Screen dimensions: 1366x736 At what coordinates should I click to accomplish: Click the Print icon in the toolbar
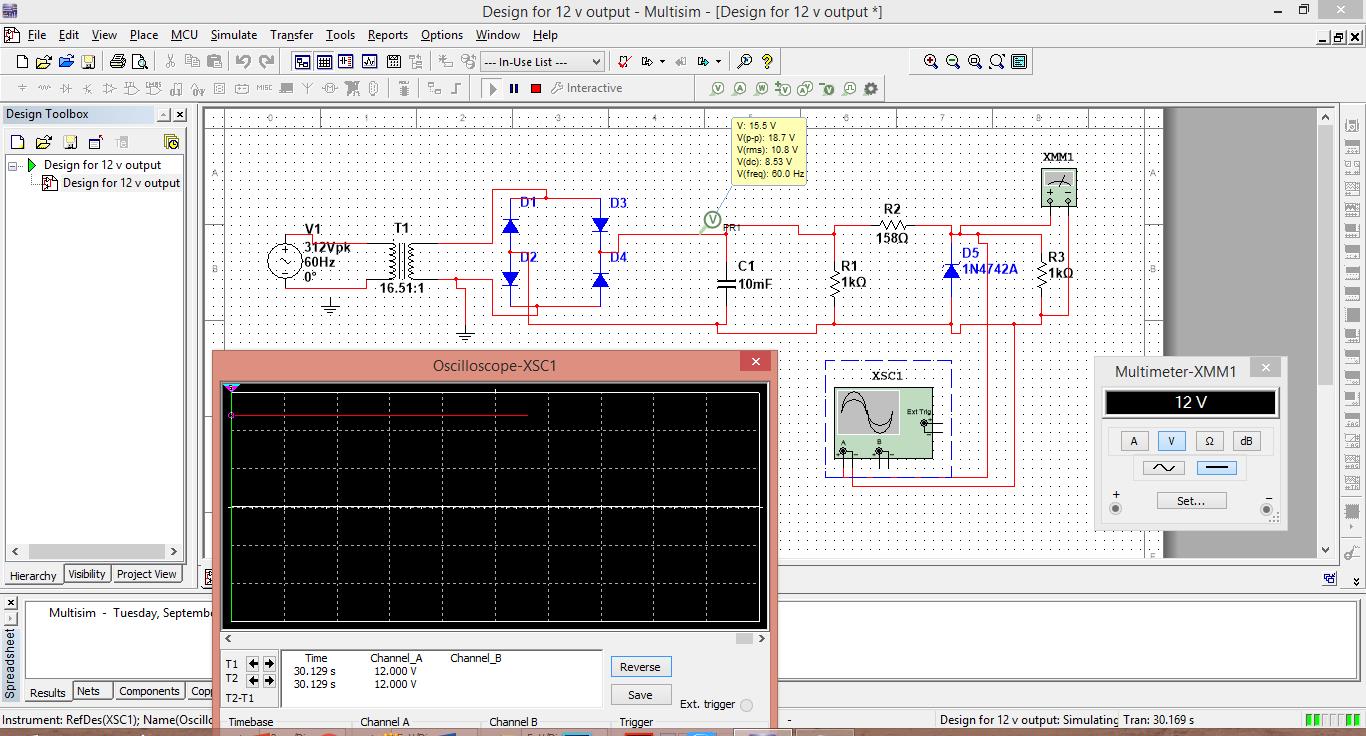(x=117, y=61)
